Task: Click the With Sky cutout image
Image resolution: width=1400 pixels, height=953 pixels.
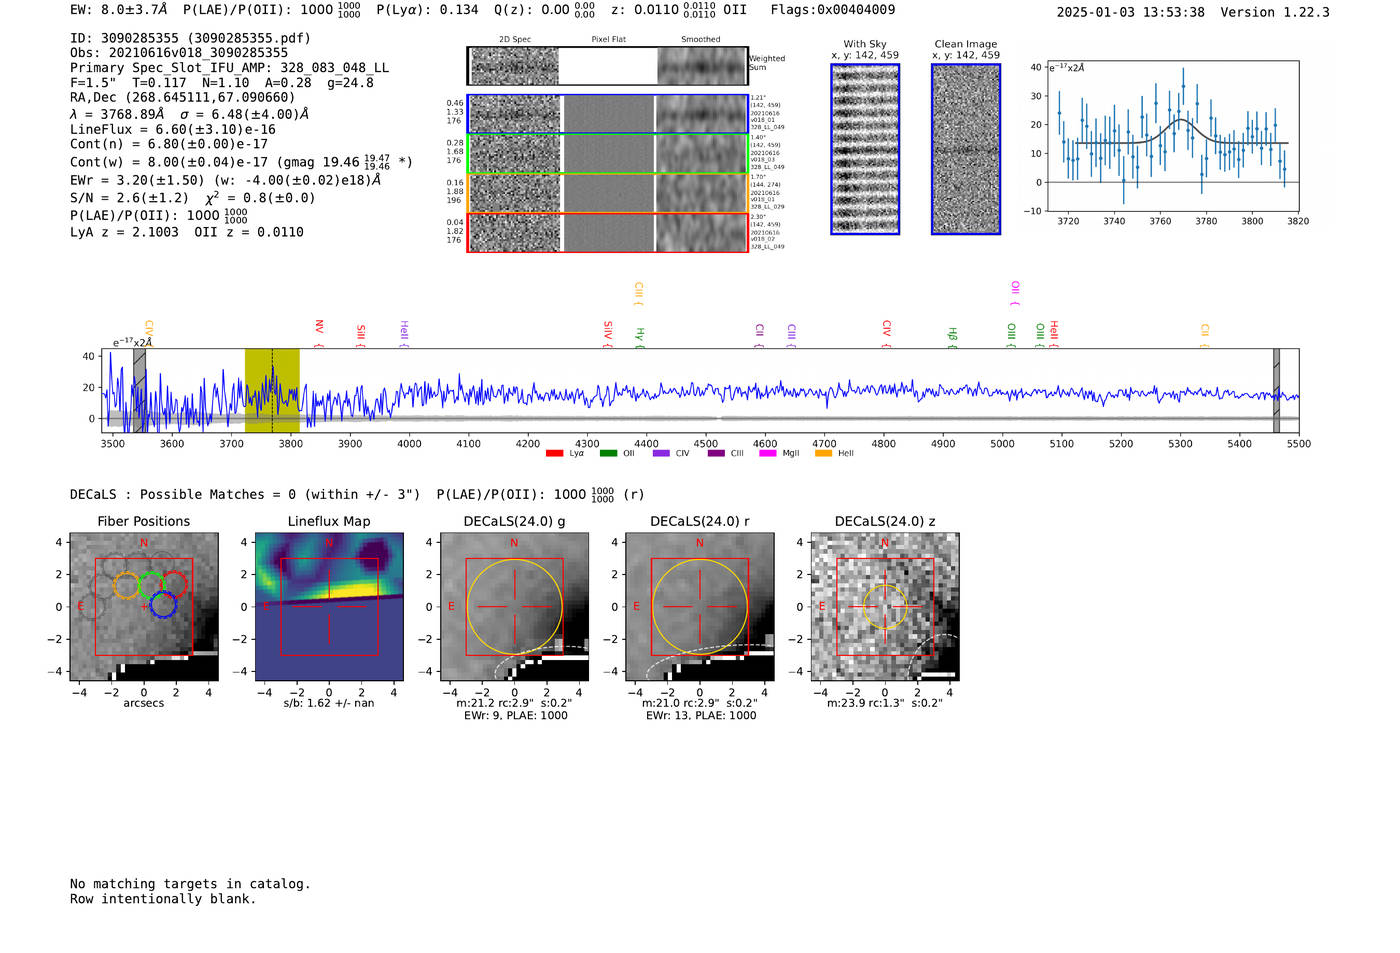Action: (x=865, y=149)
